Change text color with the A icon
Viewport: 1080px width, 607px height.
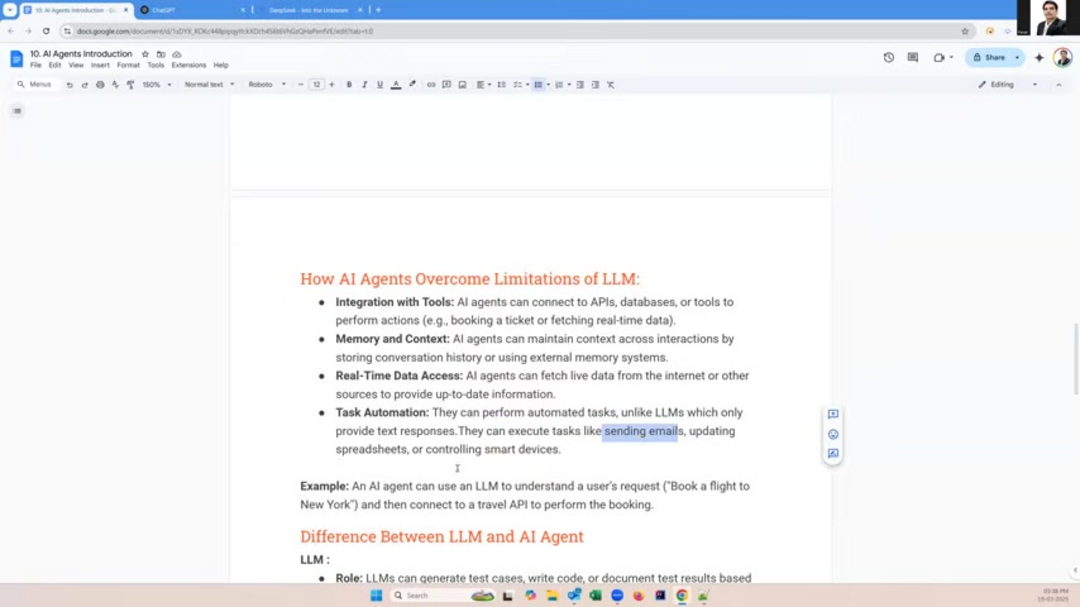[x=396, y=85]
